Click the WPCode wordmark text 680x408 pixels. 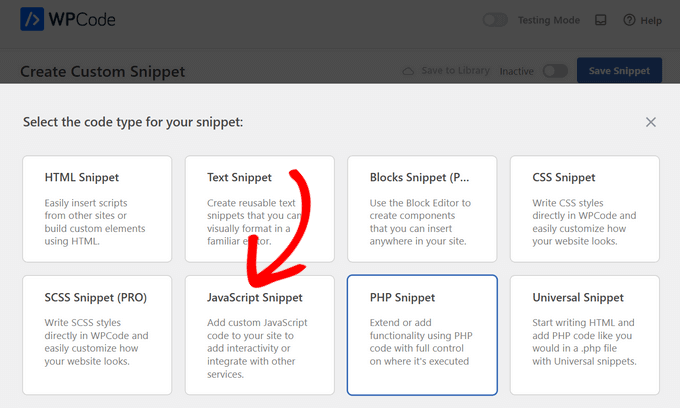click(x=82, y=20)
